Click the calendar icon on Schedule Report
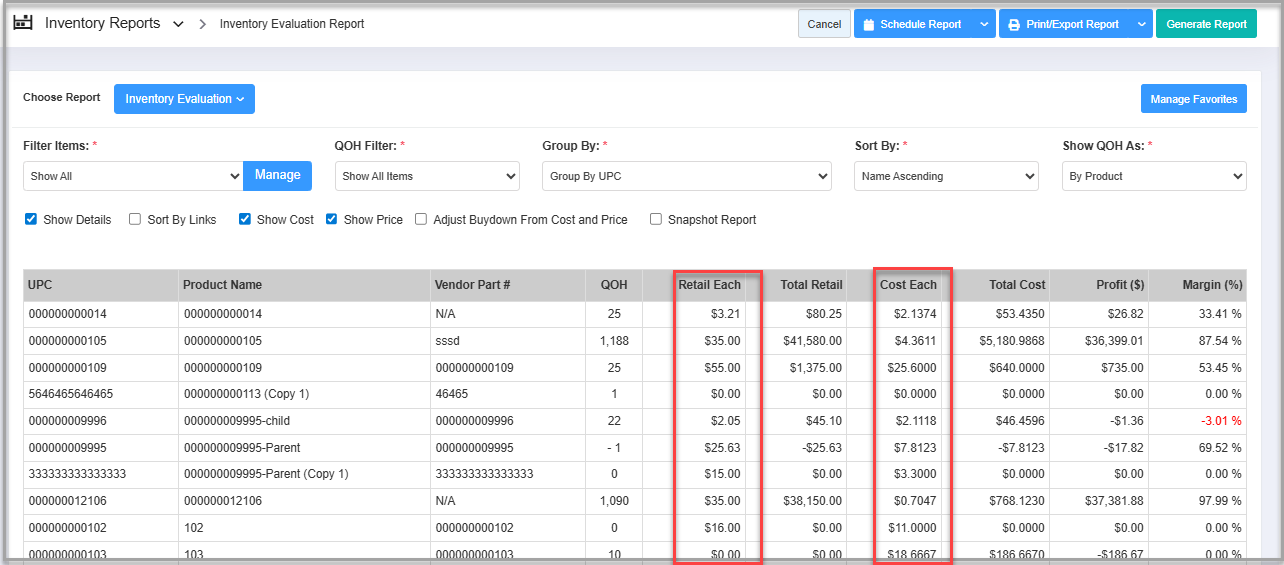 [x=869, y=24]
